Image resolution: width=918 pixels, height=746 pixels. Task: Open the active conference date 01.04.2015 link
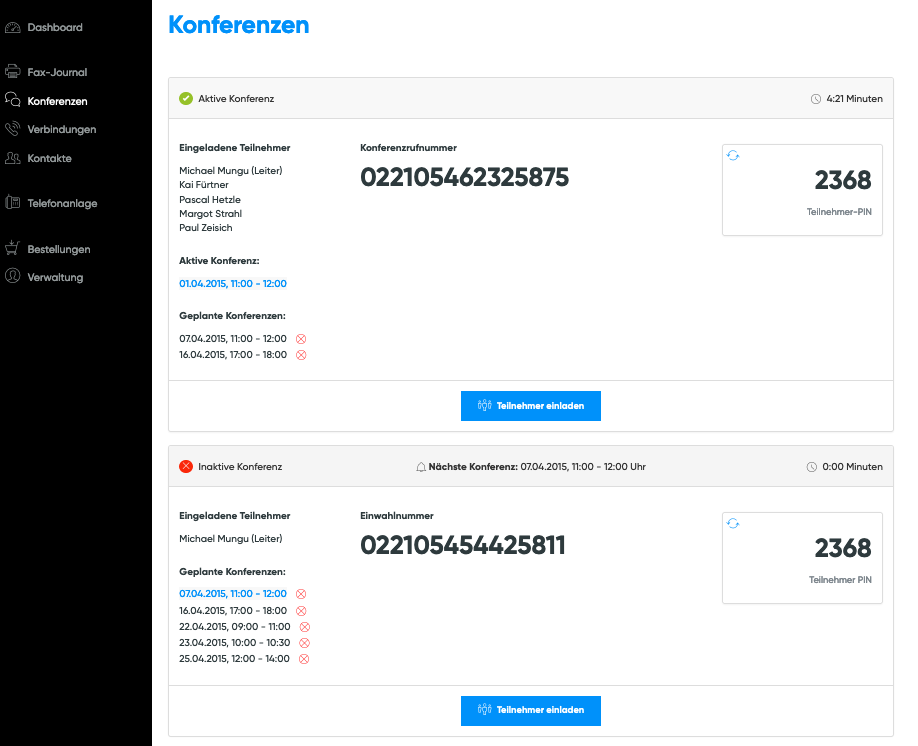pyautogui.click(x=233, y=284)
